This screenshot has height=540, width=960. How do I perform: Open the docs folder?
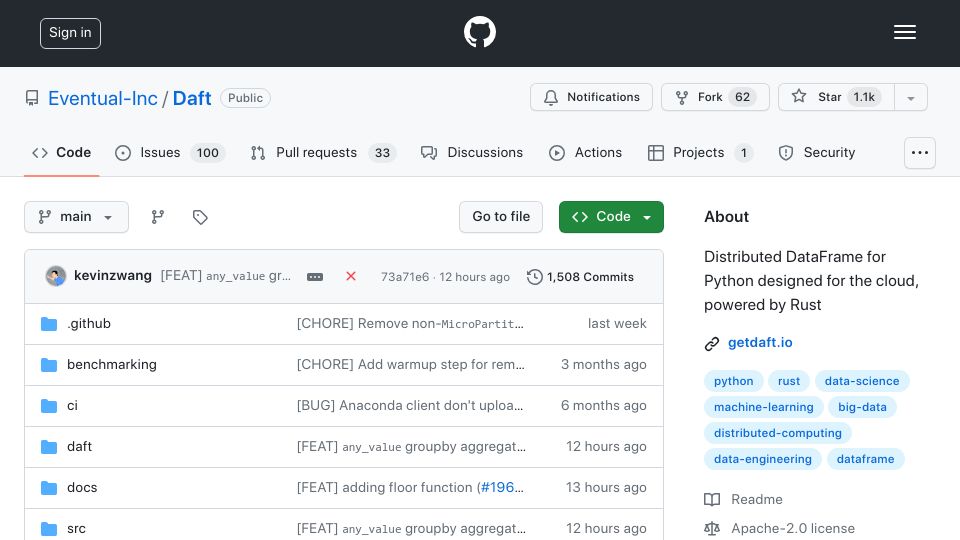[x=82, y=487]
